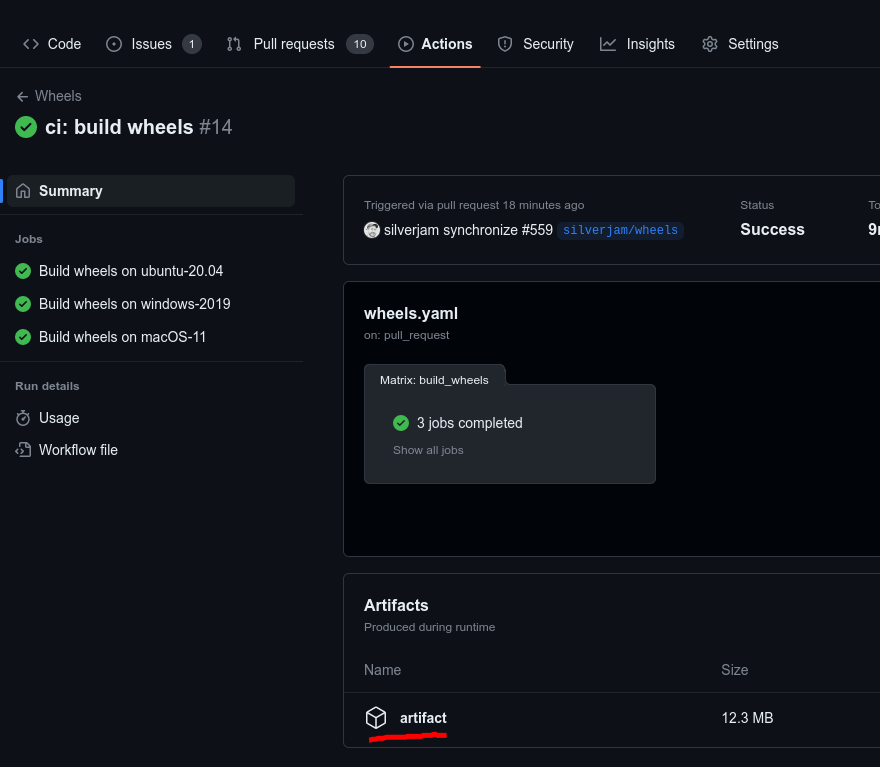Open Build wheels on macOS-11 job
Screen dimensions: 880x767
coord(122,337)
